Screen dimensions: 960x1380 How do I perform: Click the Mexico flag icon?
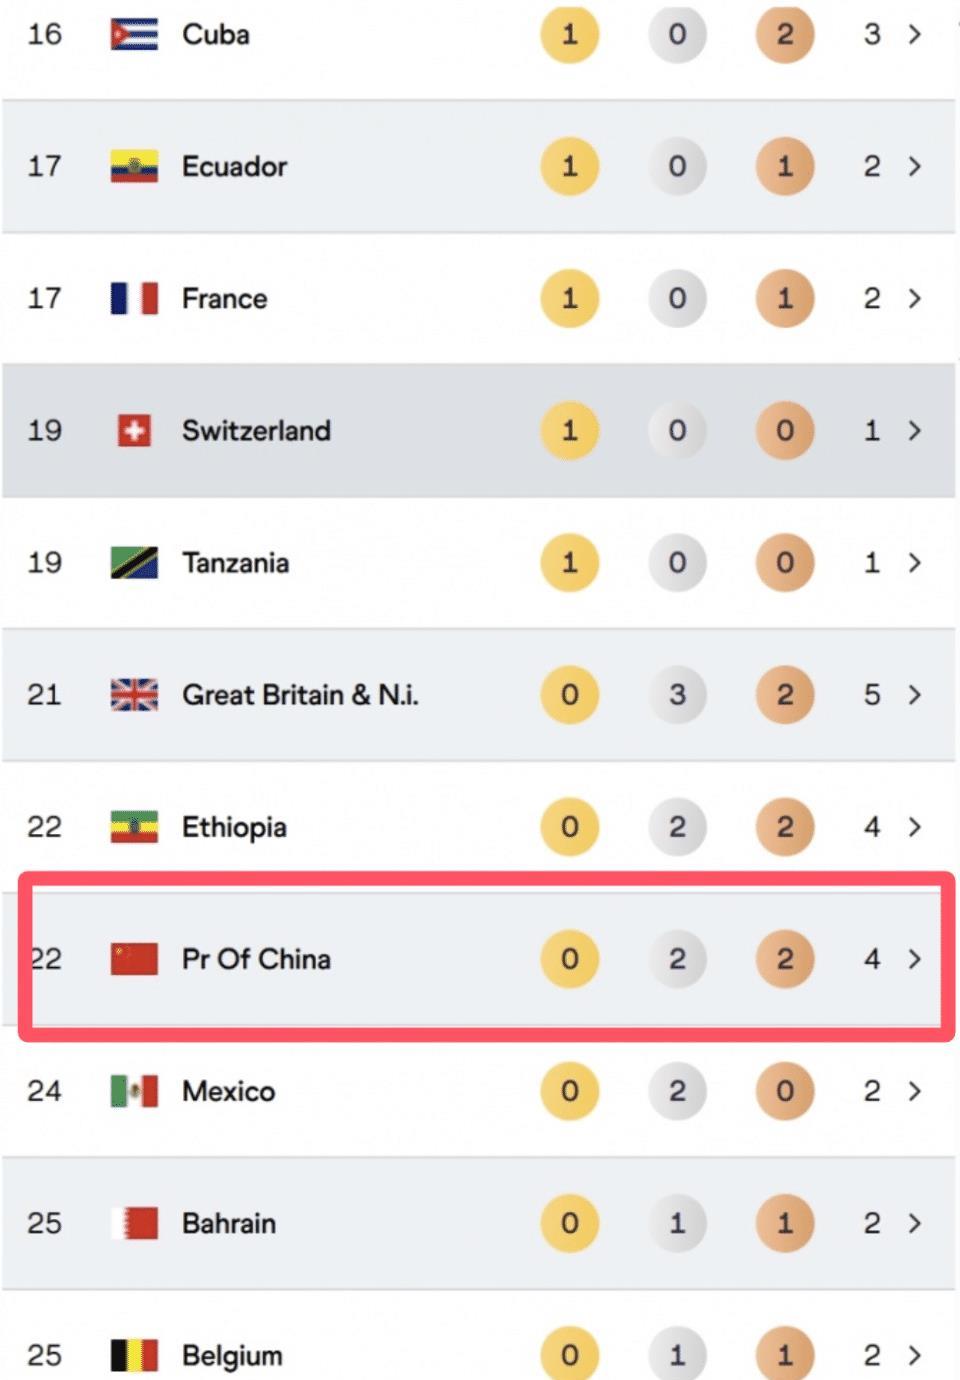pos(134,1091)
